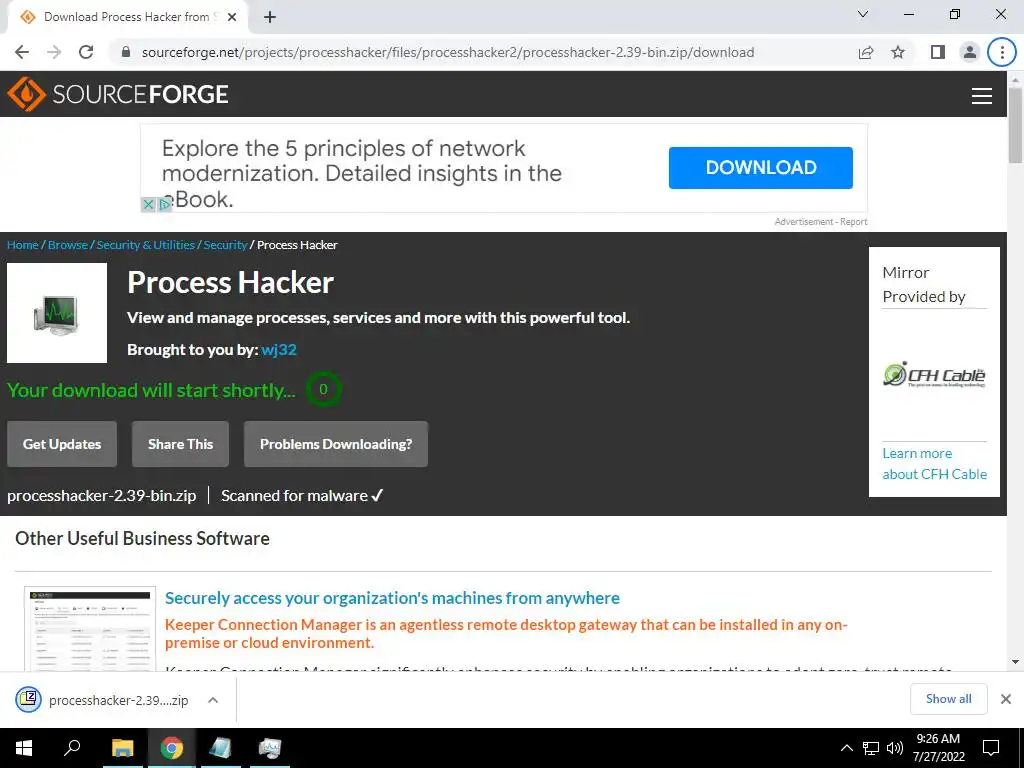Toggle the Chrome side panel icon

click(x=938, y=52)
